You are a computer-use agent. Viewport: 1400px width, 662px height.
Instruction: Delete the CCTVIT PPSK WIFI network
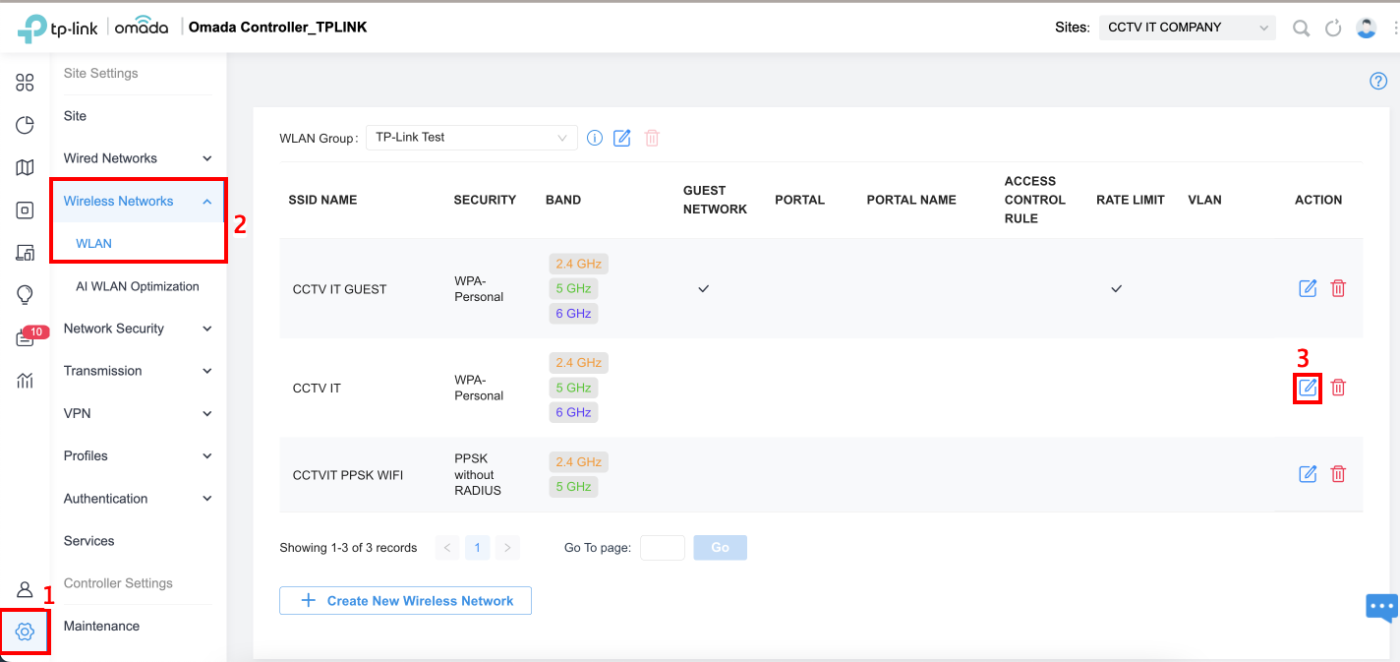point(1338,474)
